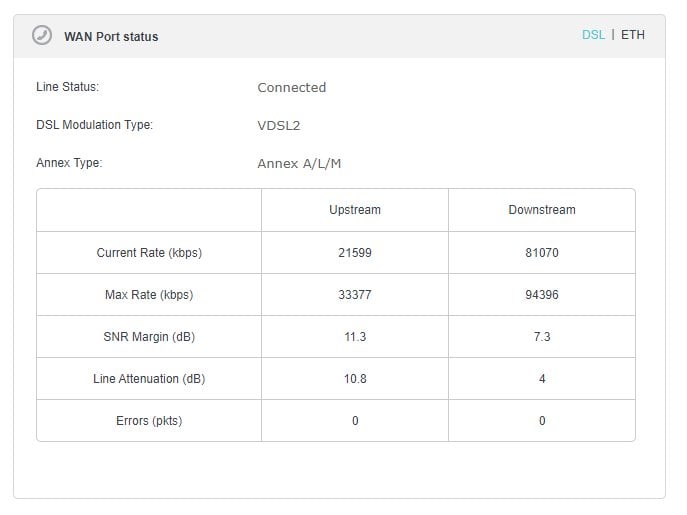Select upstream current rate 21599
Screen dimensions: 687x515
(x=355, y=253)
